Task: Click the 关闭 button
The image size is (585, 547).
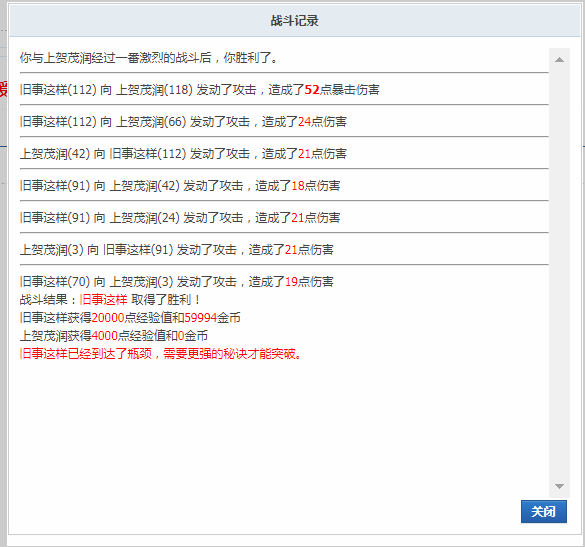Action: click(544, 512)
